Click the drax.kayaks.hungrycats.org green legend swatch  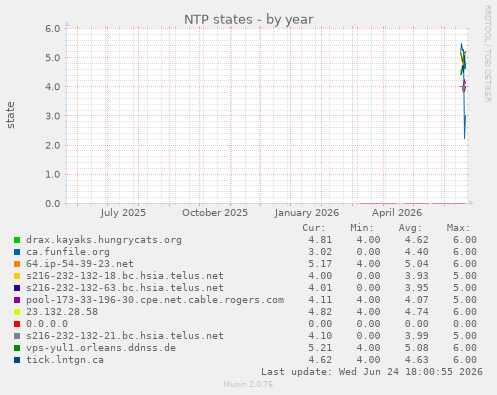coord(17,240)
